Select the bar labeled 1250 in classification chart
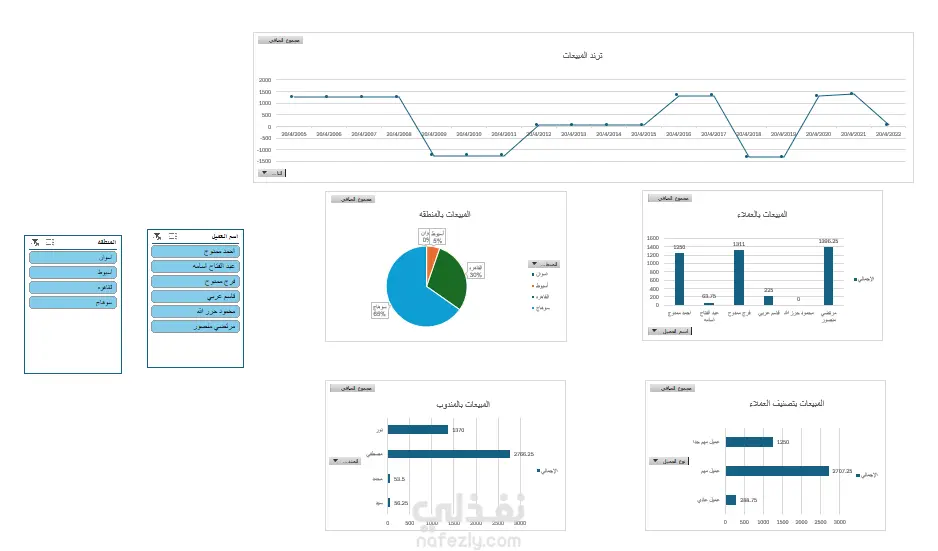938x551 pixels. (749, 442)
